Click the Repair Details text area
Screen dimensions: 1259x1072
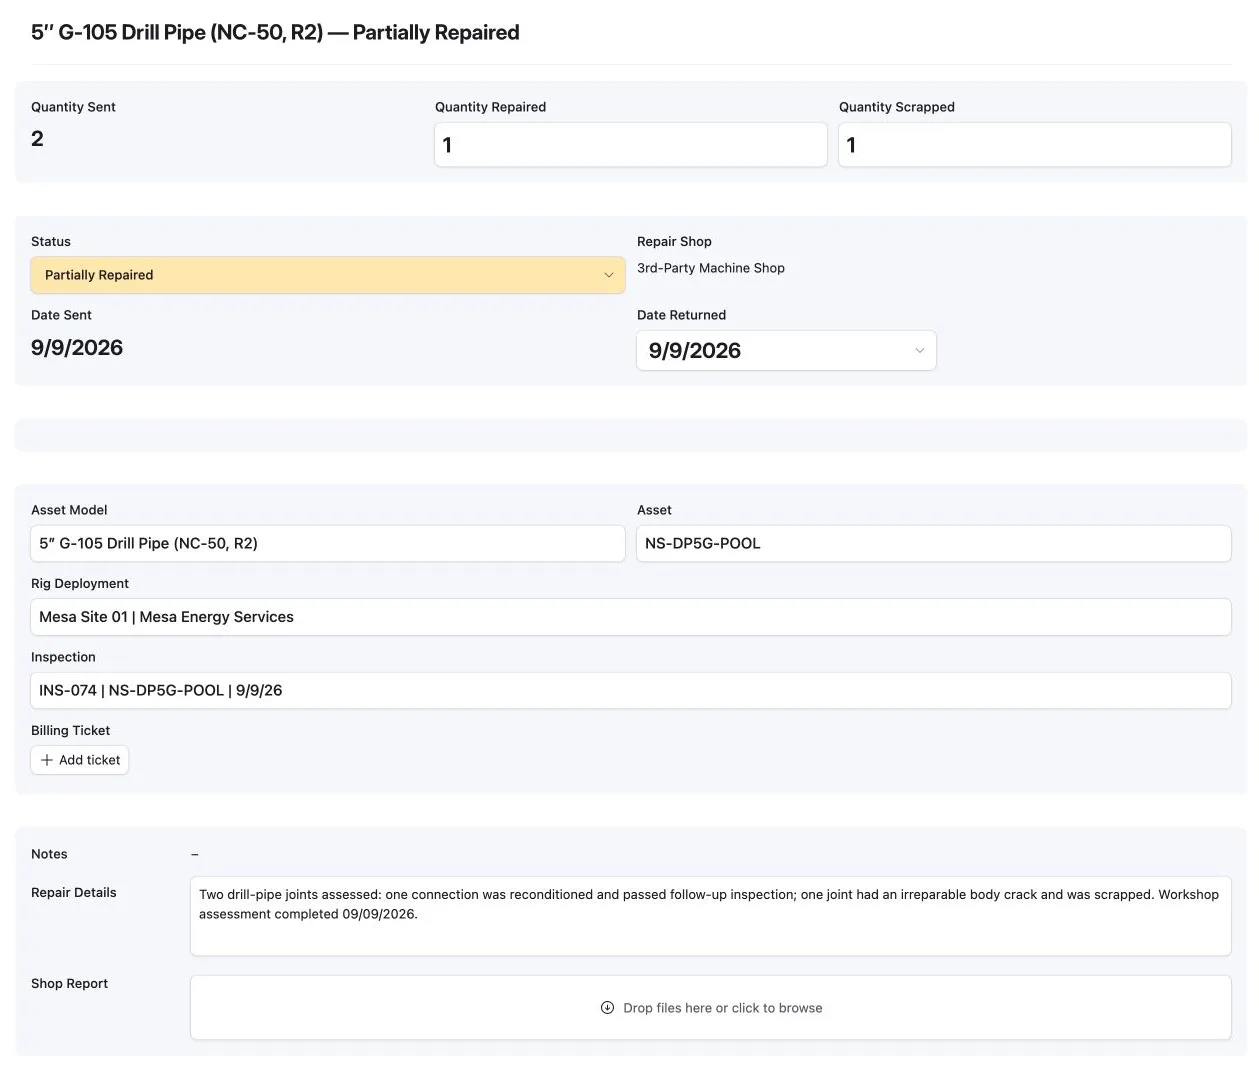711,916
